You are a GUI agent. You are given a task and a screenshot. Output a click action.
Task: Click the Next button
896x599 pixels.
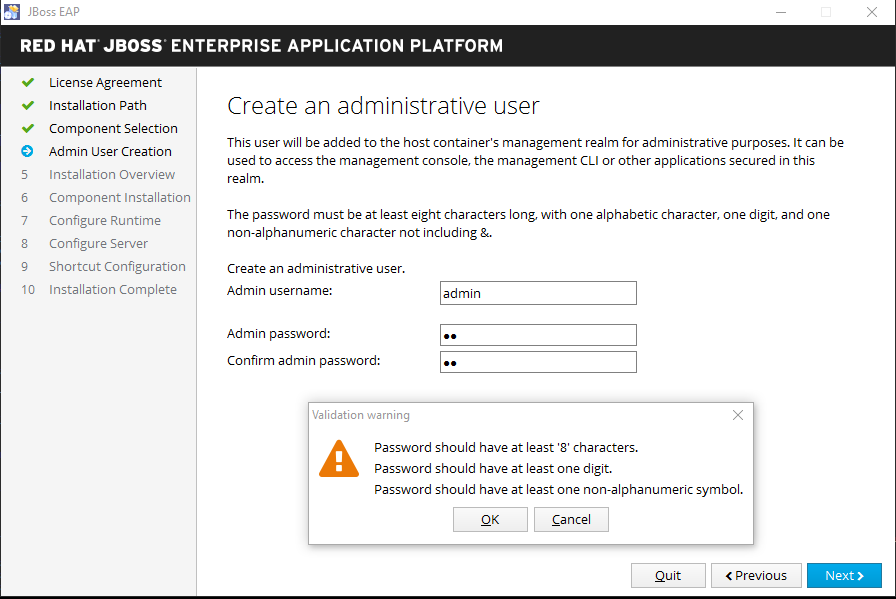[x=844, y=575]
